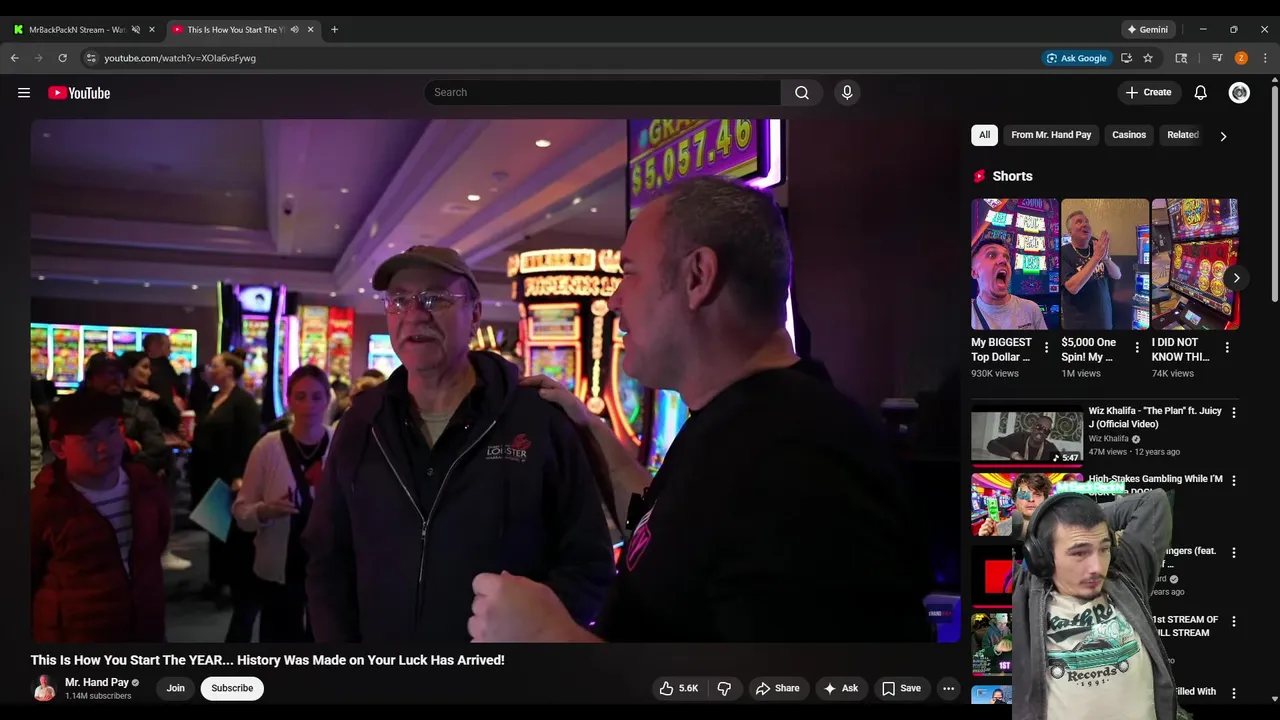The height and width of the screenshot is (720, 1280).
Task: Save the video to a playlist
Action: pyautogui.click(x=901, y=688)
